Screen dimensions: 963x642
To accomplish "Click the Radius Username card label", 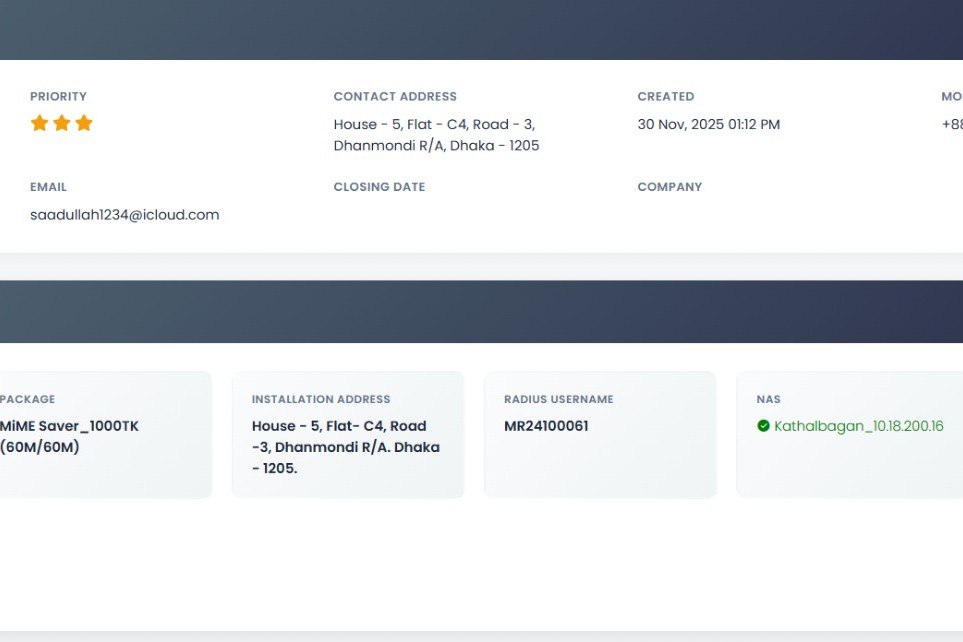I will 558,399.
